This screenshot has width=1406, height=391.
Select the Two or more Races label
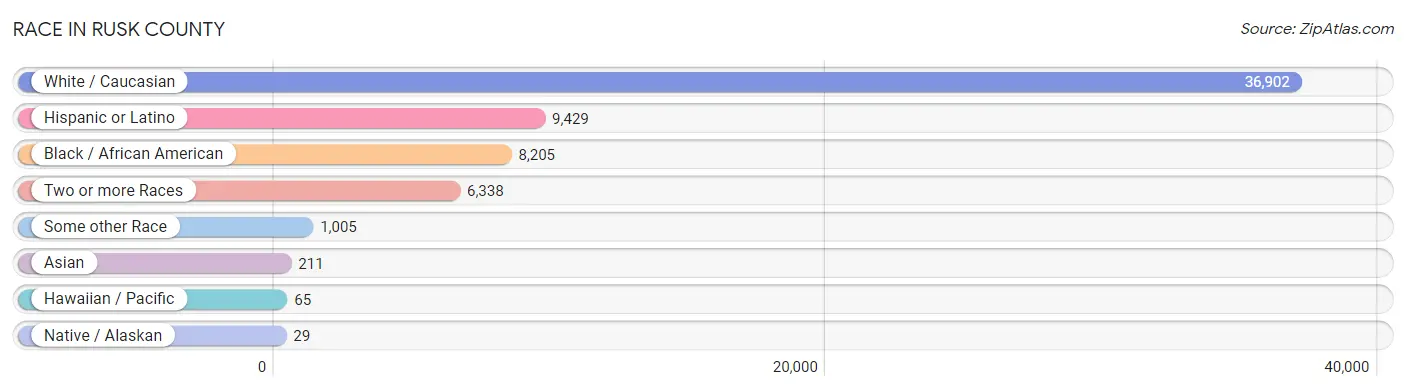pyautogui.click(x=113, y=190)
